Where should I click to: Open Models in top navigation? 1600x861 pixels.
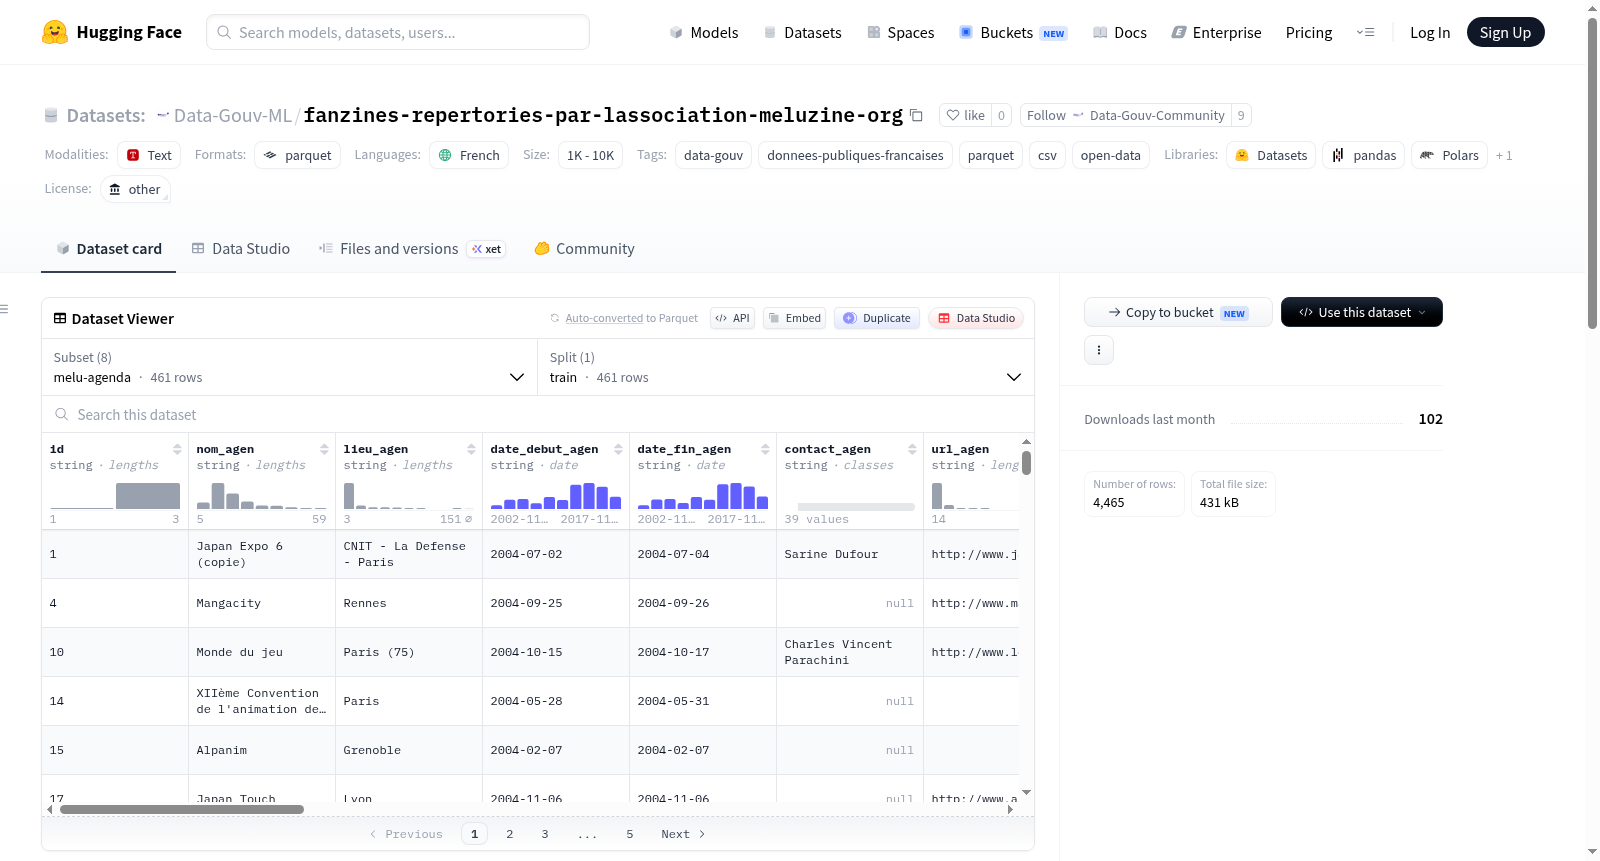(704, 33)
